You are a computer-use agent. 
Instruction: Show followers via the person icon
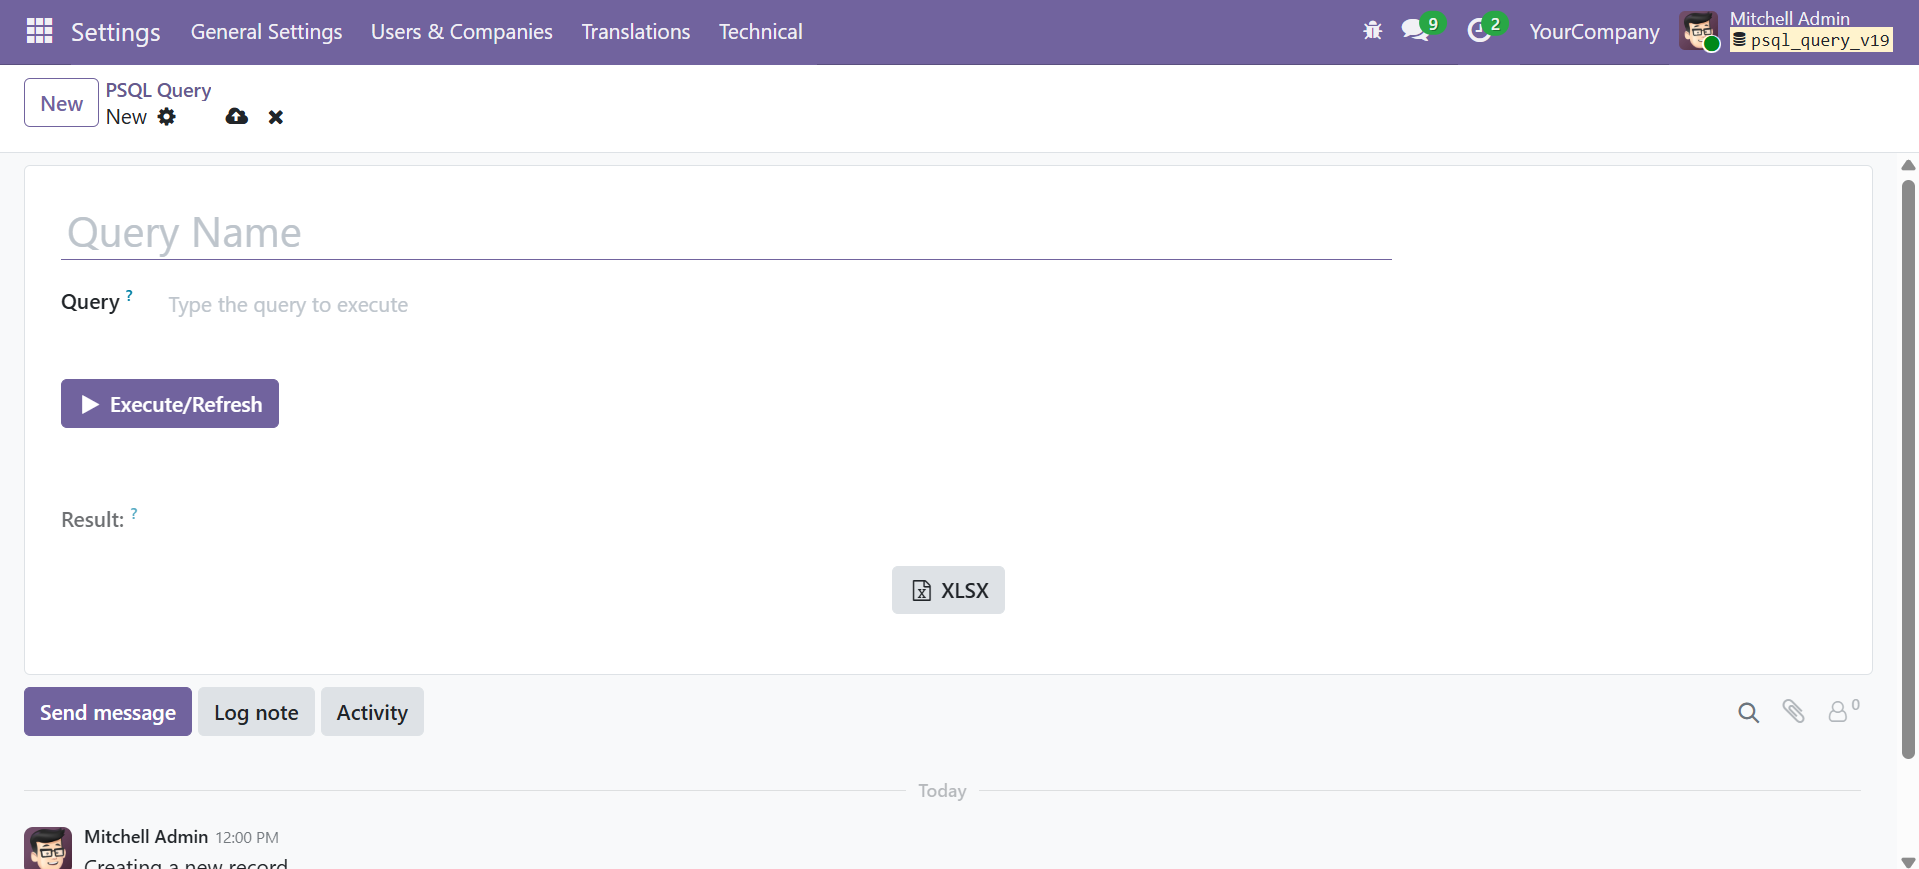click(x=1843, y=710)
